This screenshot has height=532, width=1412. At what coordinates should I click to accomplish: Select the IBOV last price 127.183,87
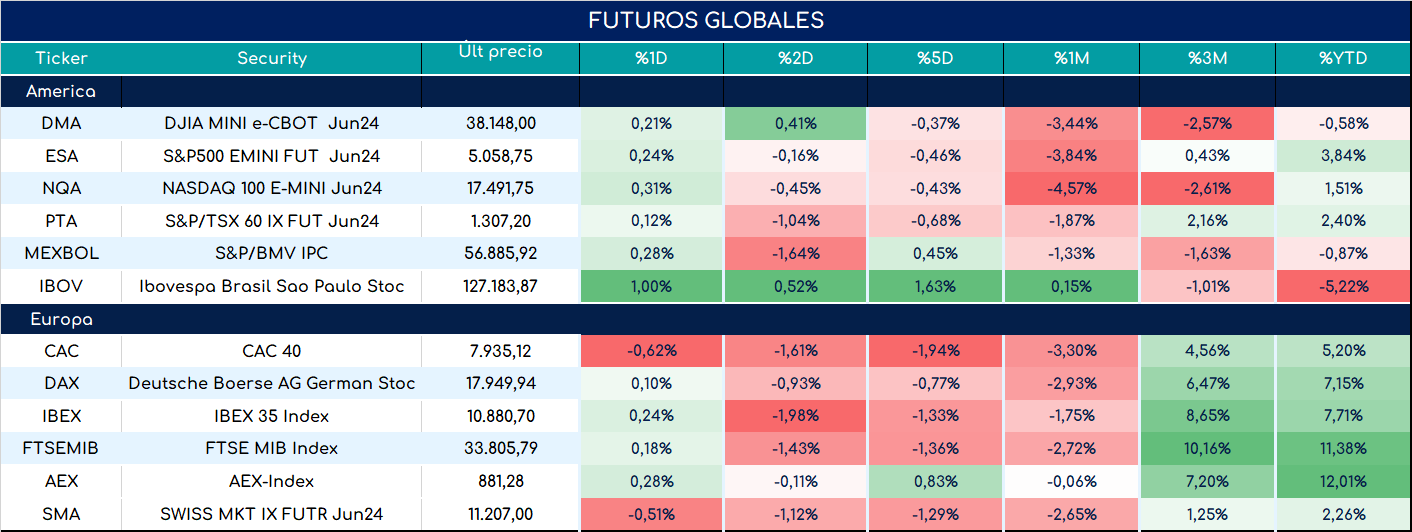[501, 286]
